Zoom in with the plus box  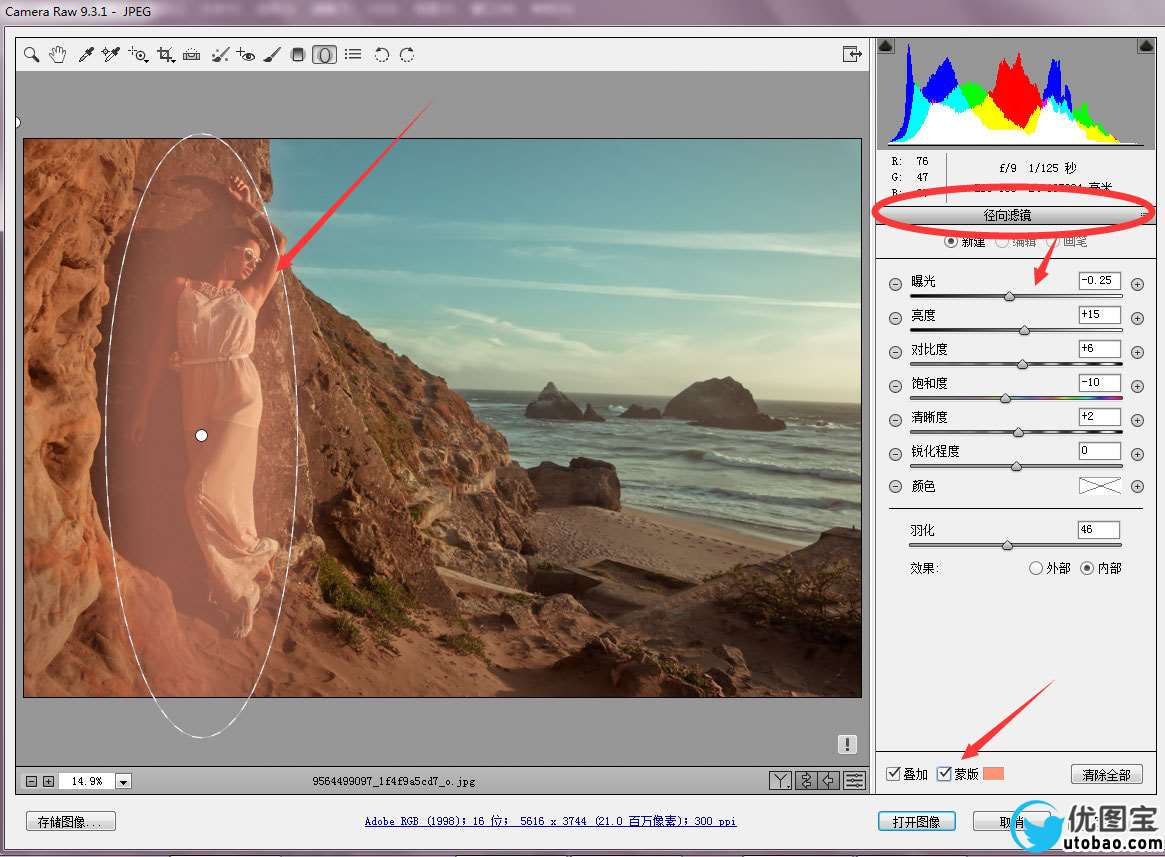48,781
